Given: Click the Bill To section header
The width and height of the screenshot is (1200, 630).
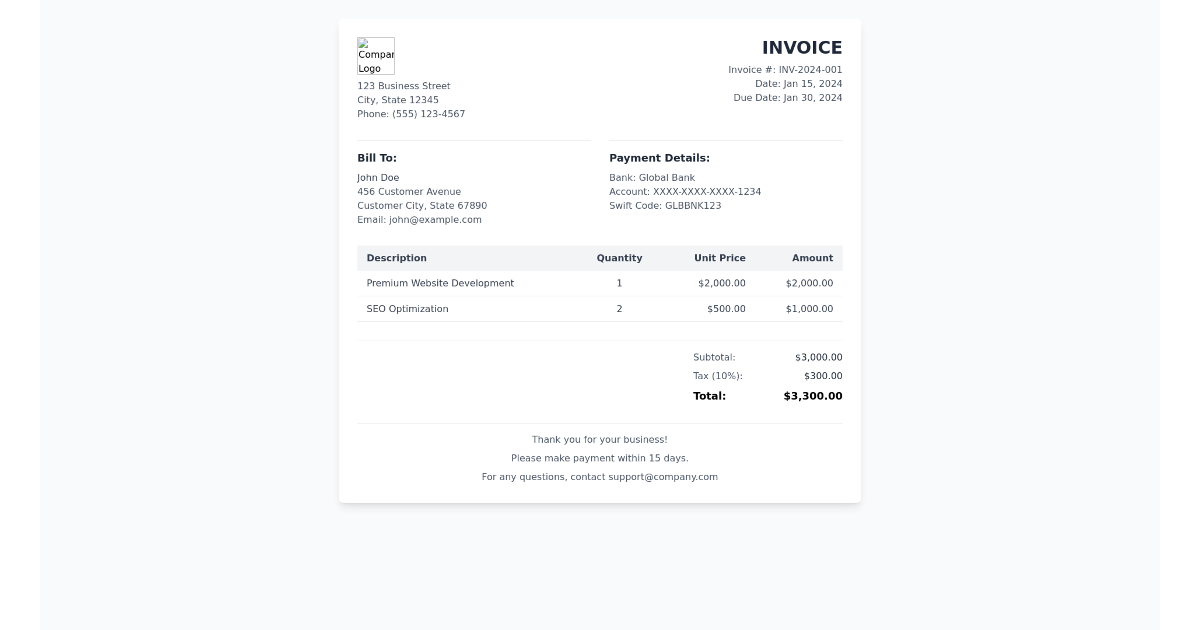Looking at the screenshot, I should coord(378,158).
